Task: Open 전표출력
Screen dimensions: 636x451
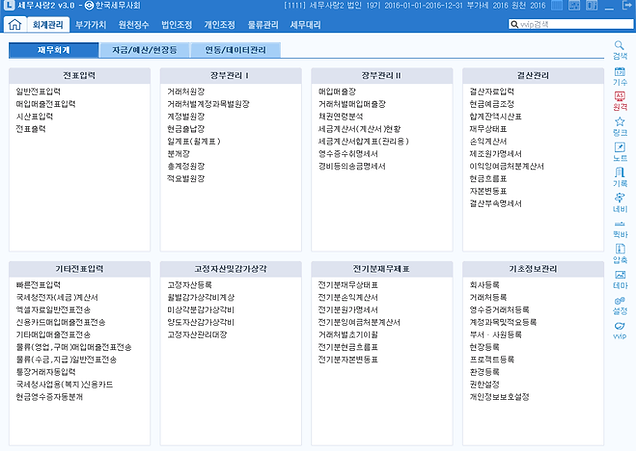Action: 30,129
